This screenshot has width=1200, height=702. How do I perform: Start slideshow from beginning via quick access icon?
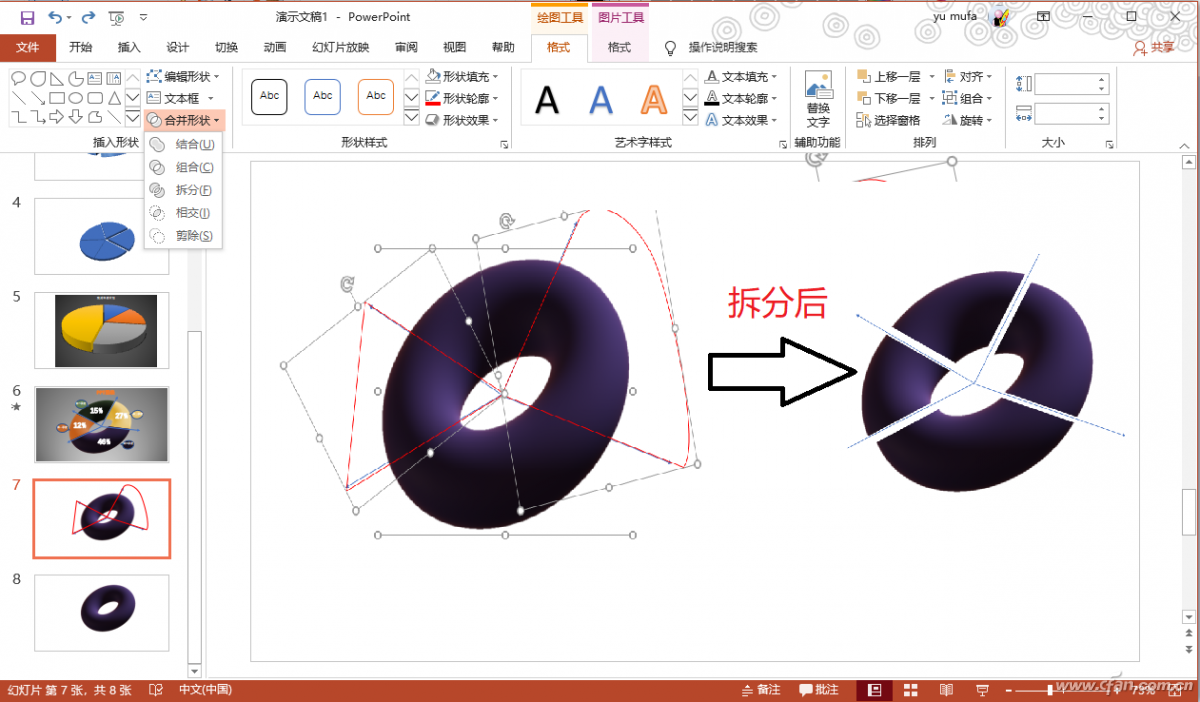pos(117,17)
